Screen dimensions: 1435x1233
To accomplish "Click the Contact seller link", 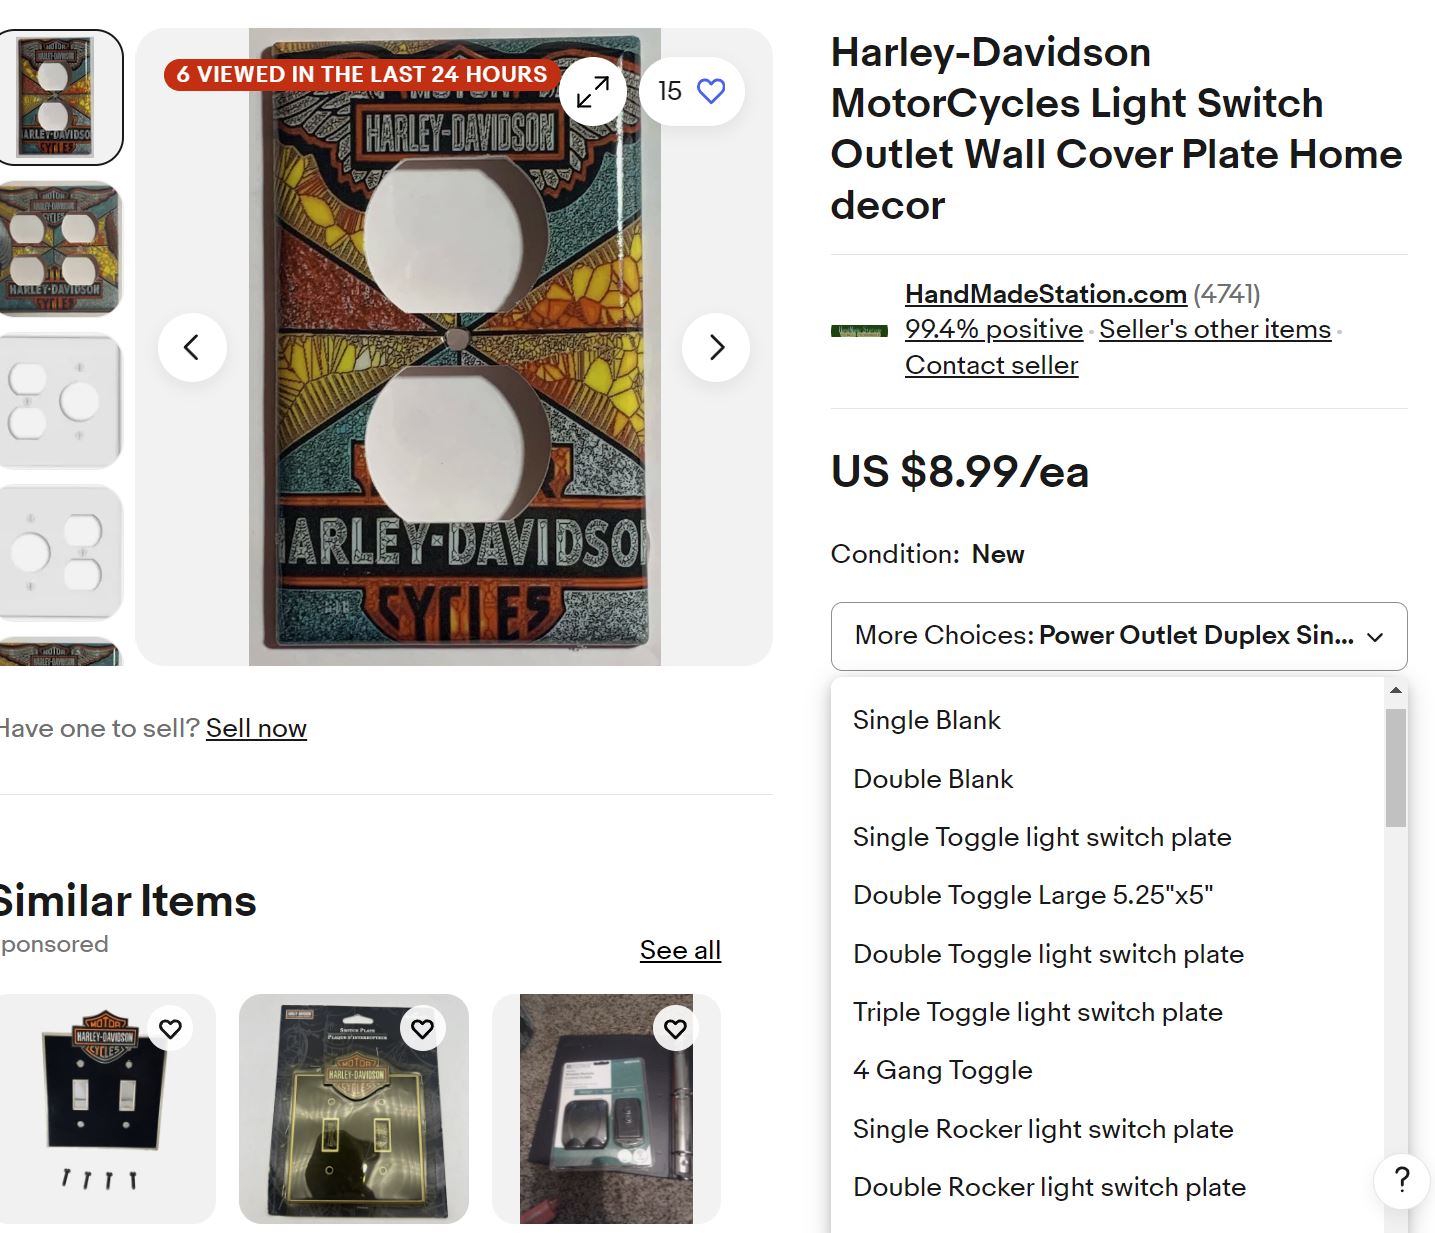I will pyautogui.click(x=991, y=365).
